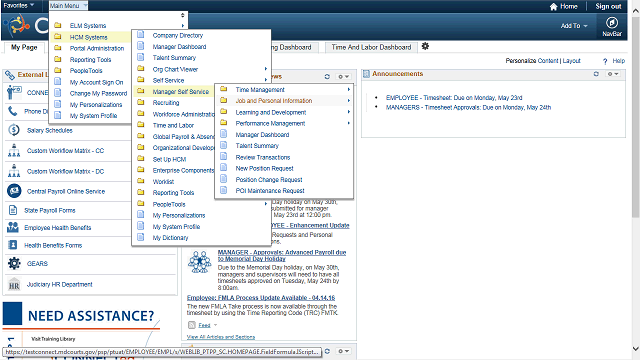Click Custom Workflow Matrix - CC icon
Image resolution: width=640 pixels, height=360 pixels.
pyautogui.click(x=14, y=151)
